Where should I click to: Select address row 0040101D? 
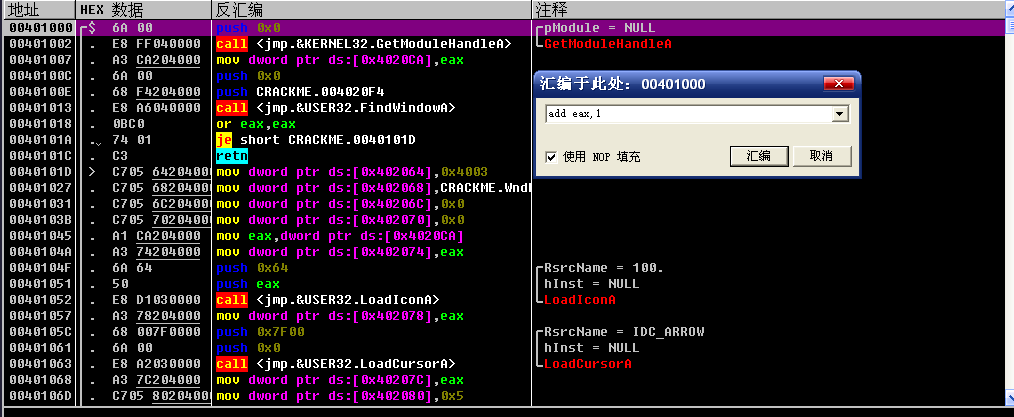tap(38, 171)
